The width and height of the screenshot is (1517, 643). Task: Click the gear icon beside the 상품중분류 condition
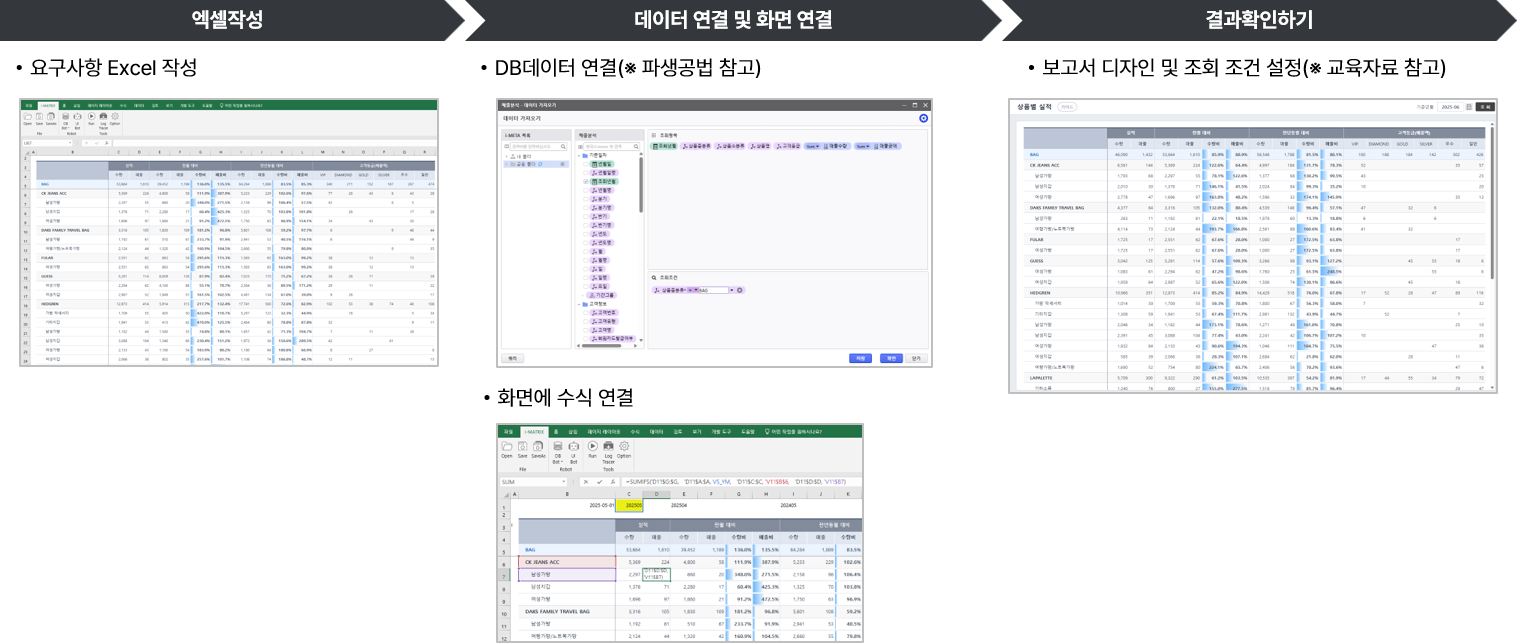click(741, 290)
